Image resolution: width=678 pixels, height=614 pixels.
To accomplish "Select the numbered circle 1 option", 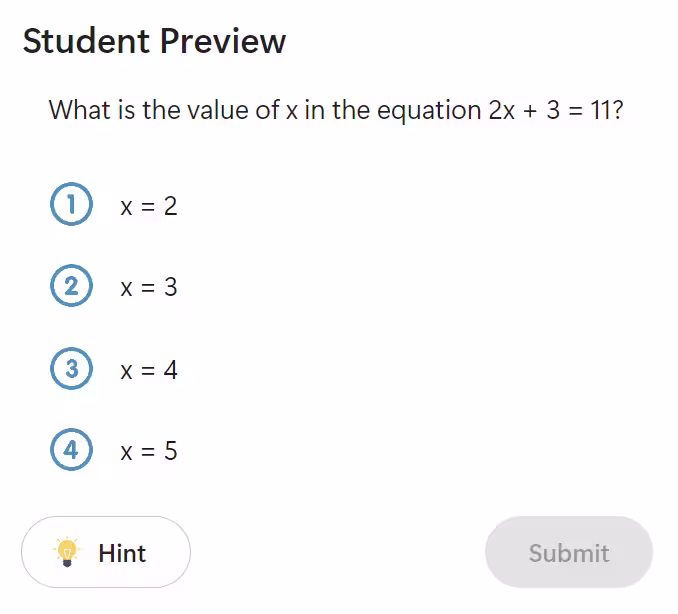I will pos(71,205).
